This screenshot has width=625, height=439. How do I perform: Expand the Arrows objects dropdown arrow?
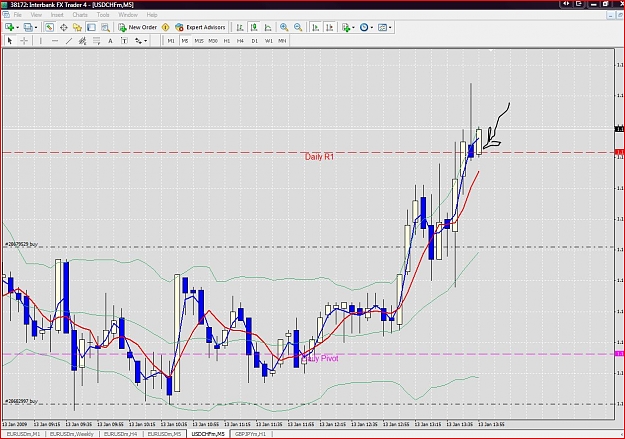[x=145, y=41]
